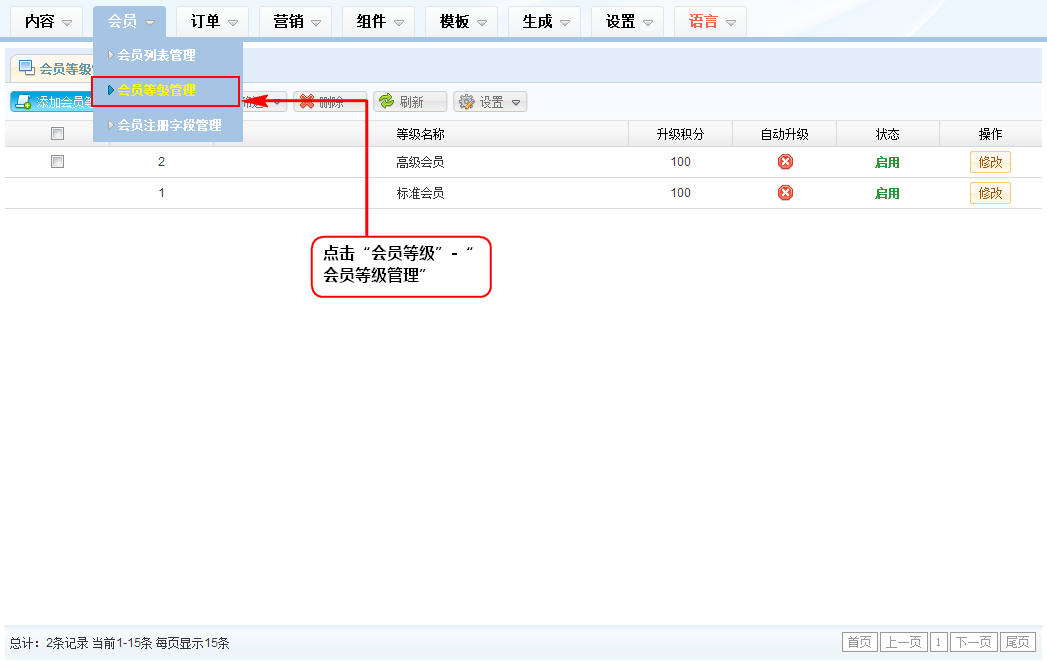
Task: Click the gear icon on 设置 toolbar button
Action: (466, 102)
